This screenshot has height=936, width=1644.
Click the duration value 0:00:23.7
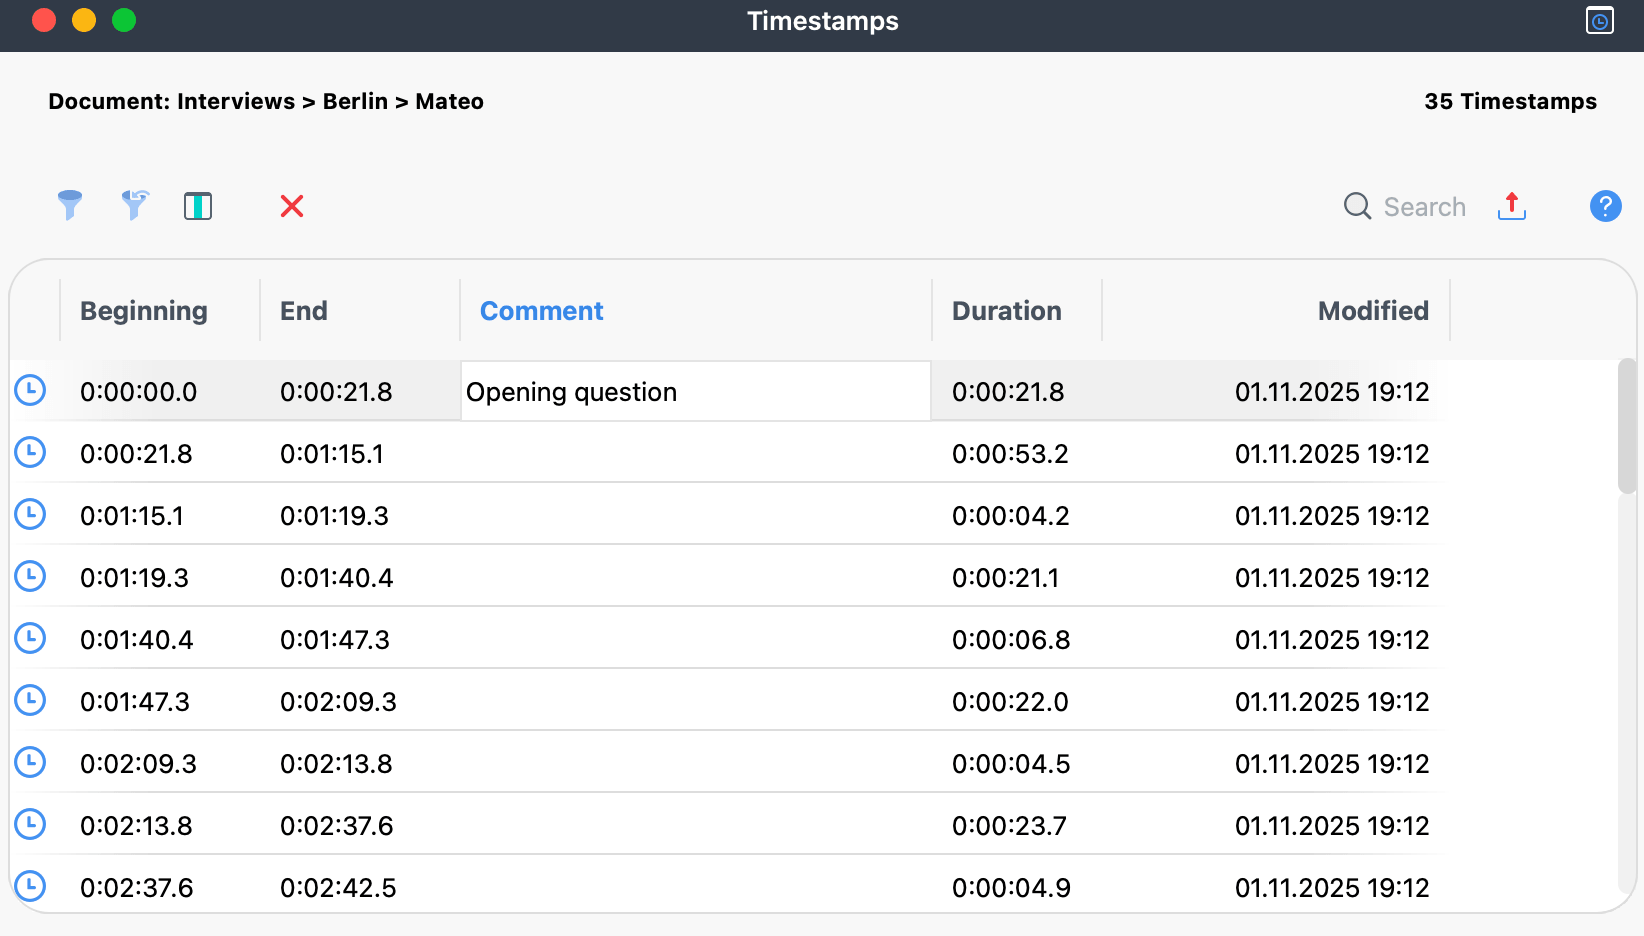[x=1009, y=826]
